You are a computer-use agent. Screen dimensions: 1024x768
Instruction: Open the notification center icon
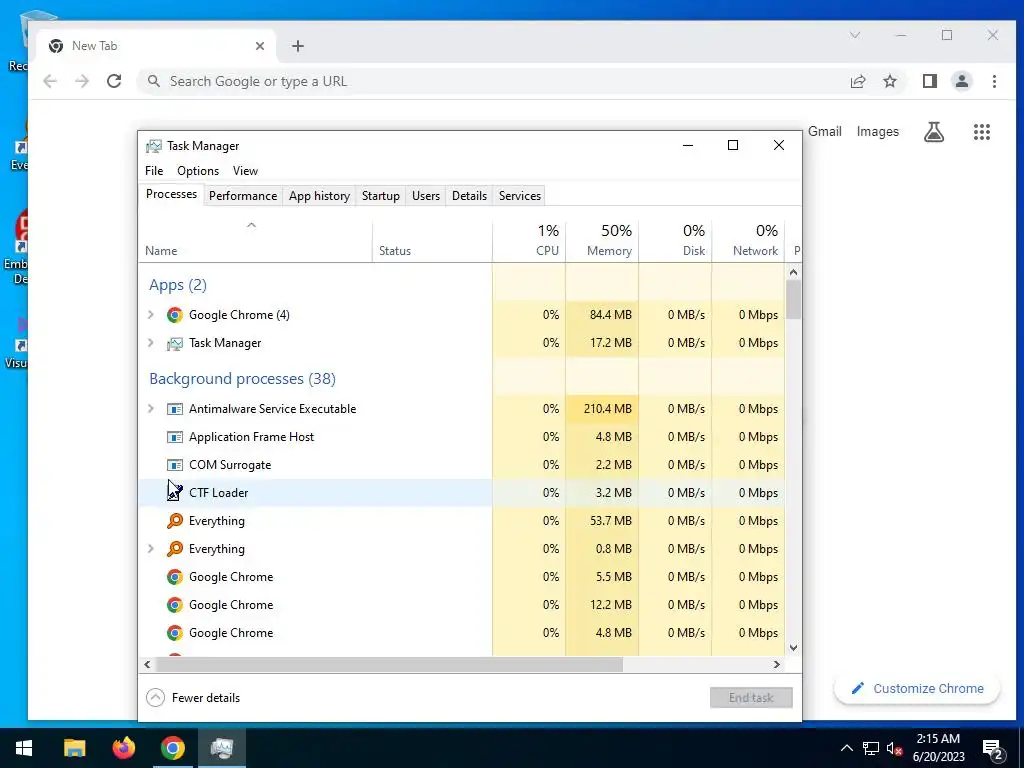coord(993,748)
